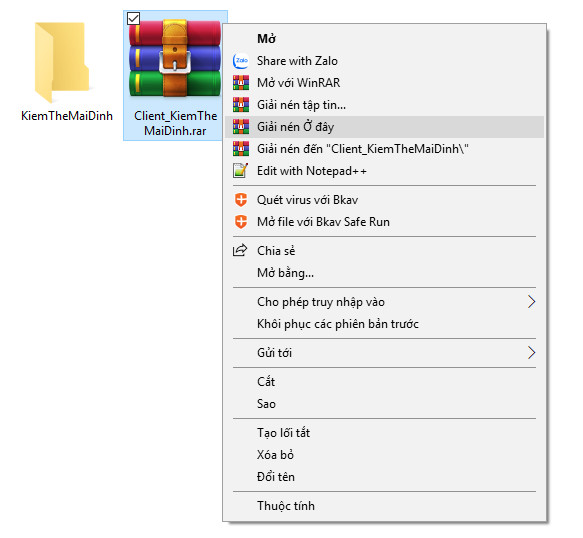
Task: Uncheck the checkbox on the rar file
Action: (133, 18)
